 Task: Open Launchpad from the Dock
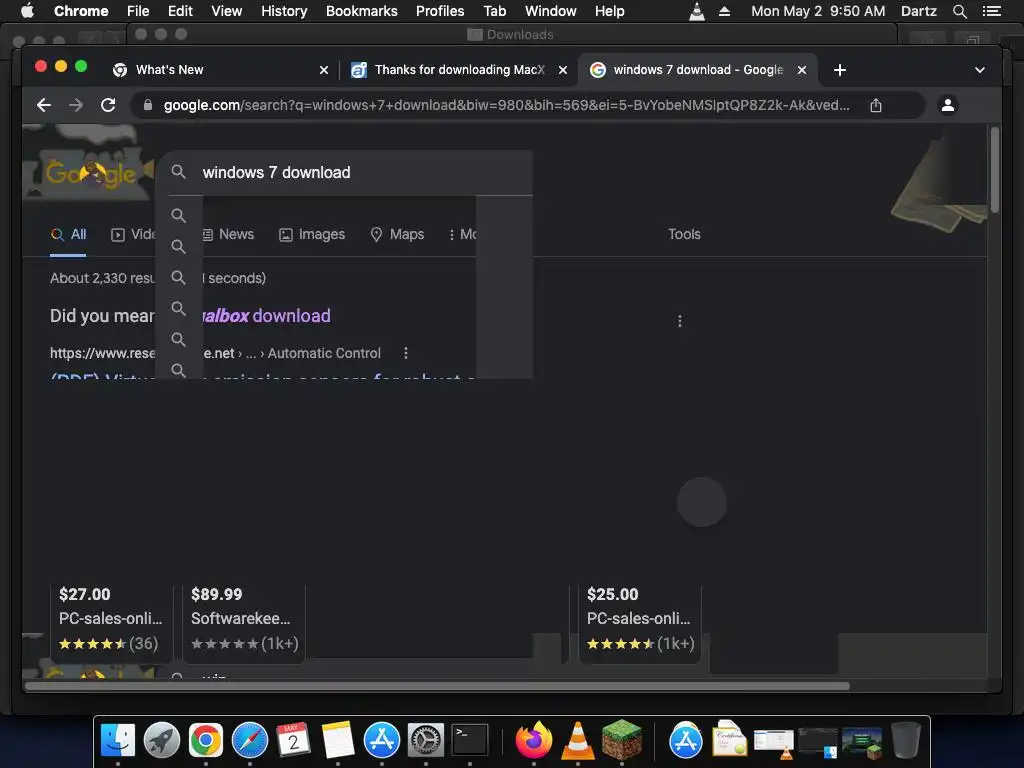(x=162, y=741)
